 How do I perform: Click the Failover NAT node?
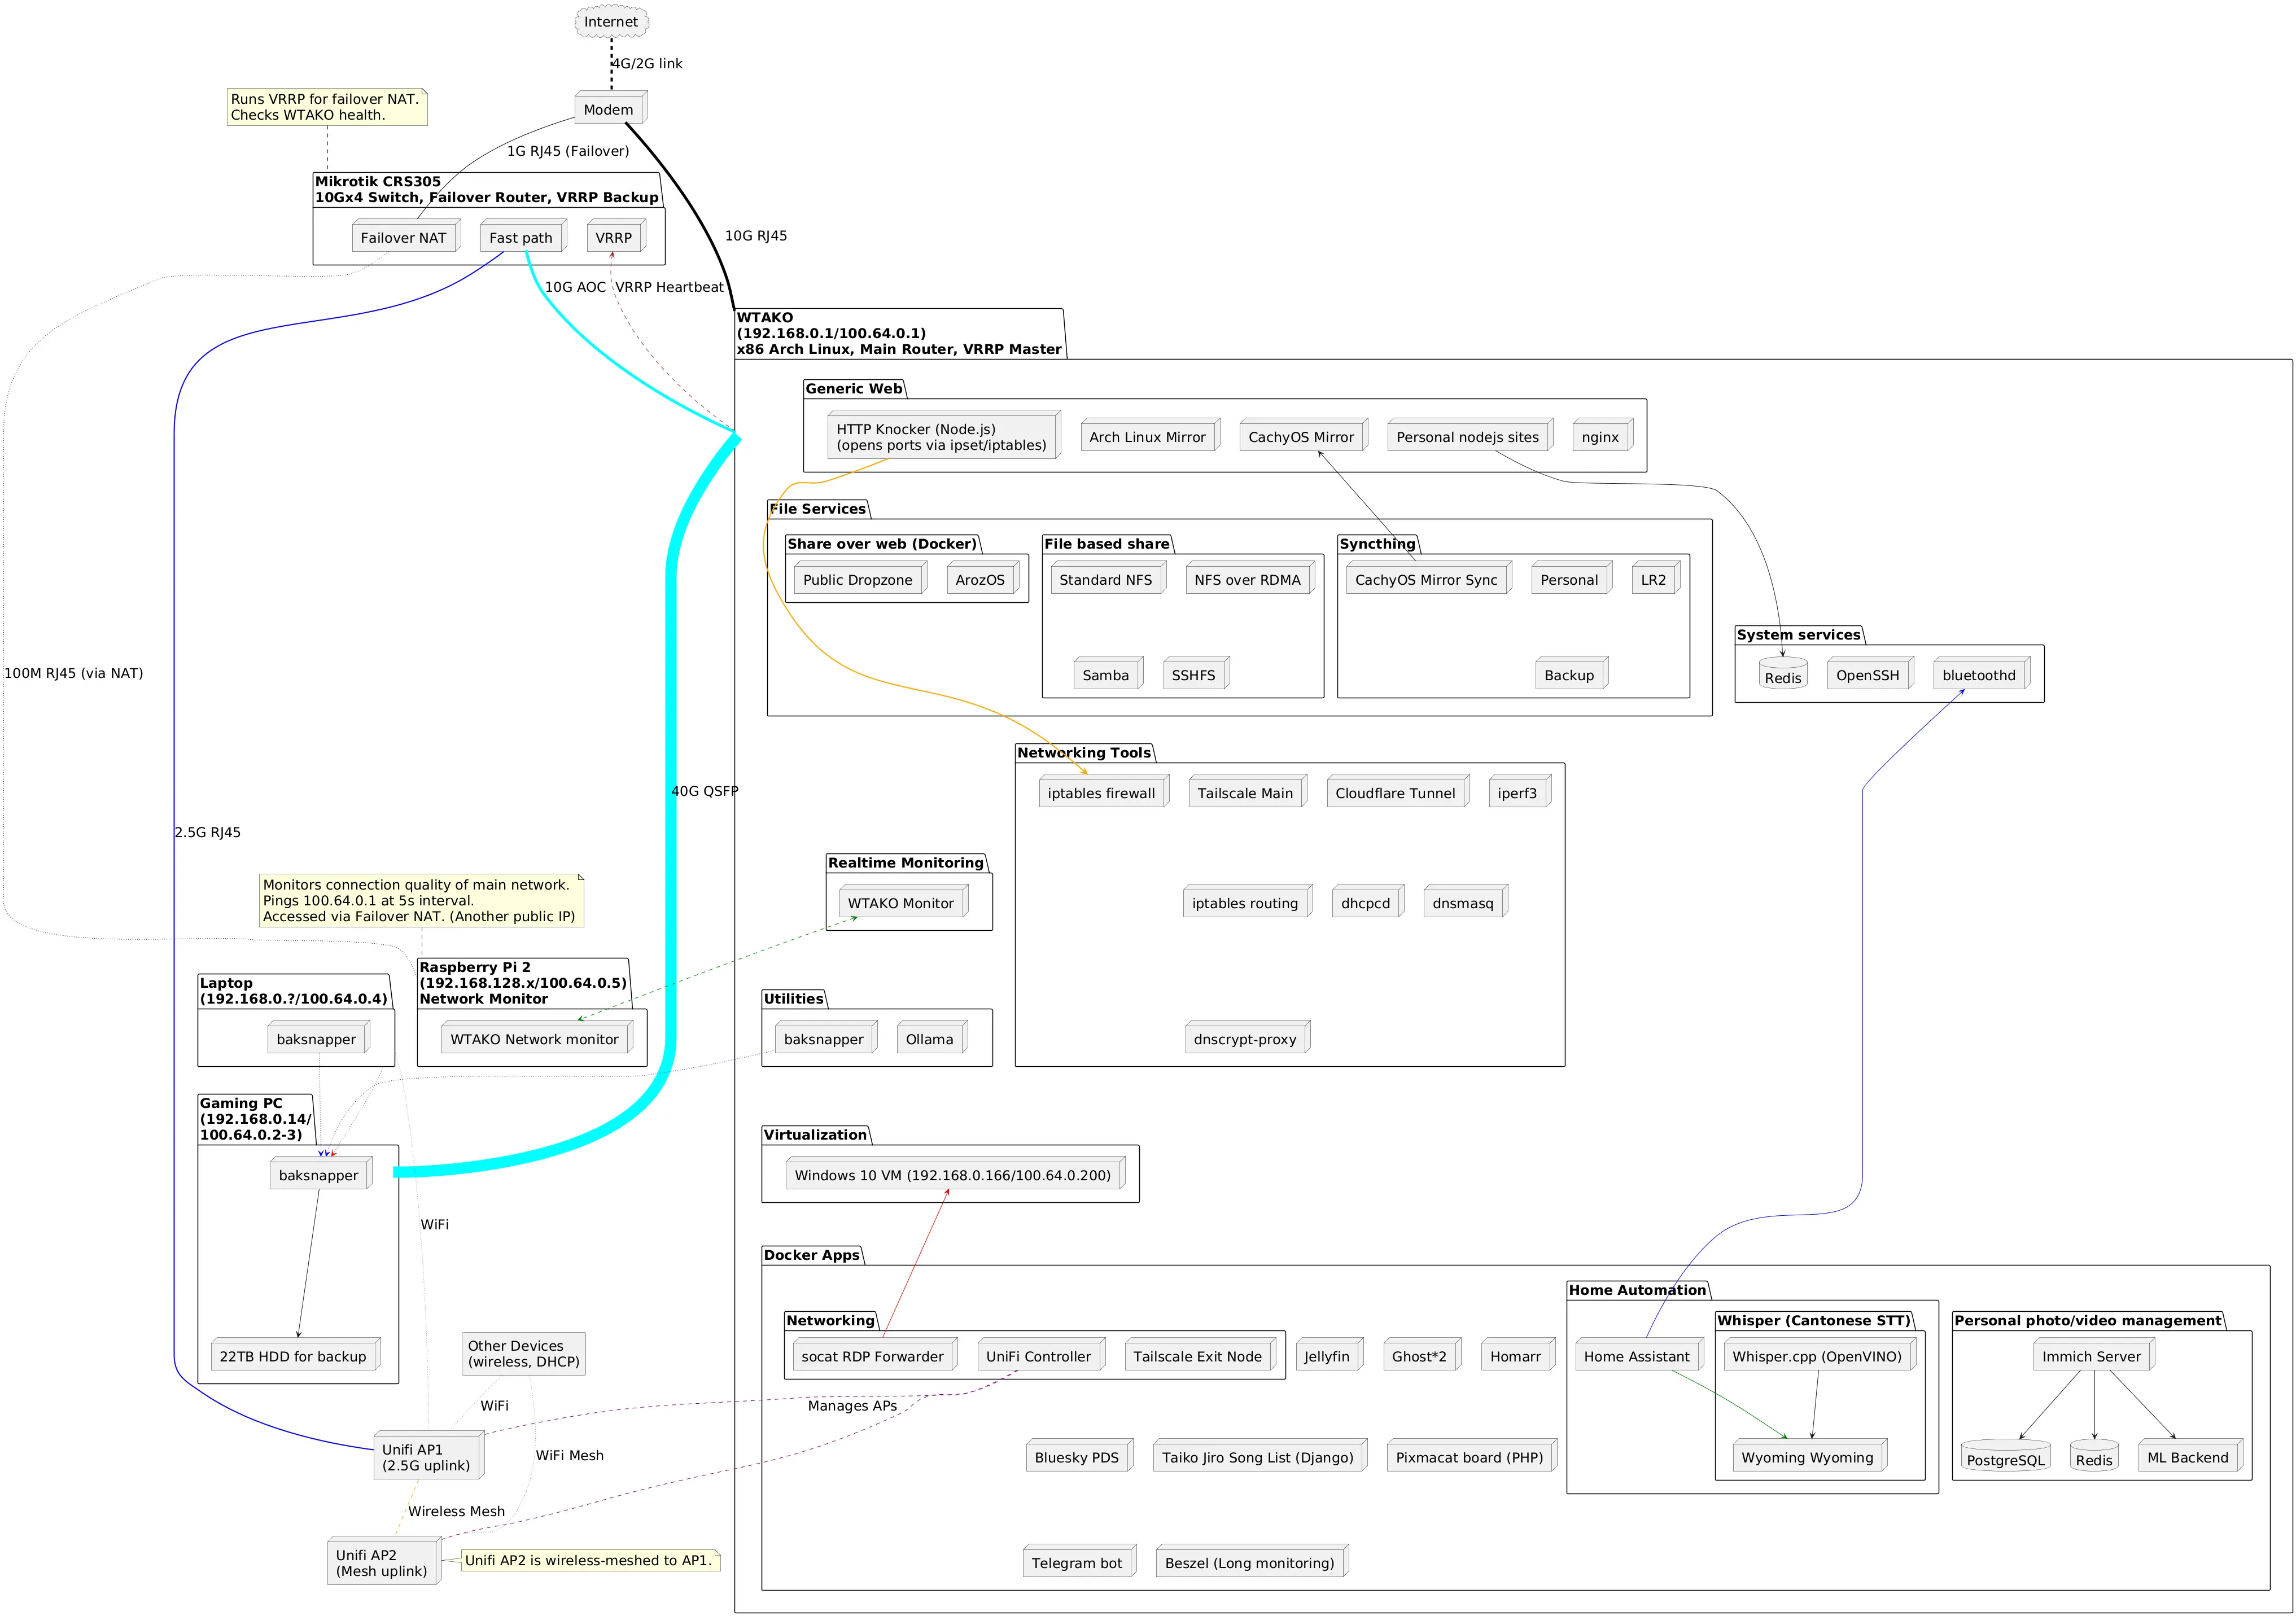click(x=406, y=236)
